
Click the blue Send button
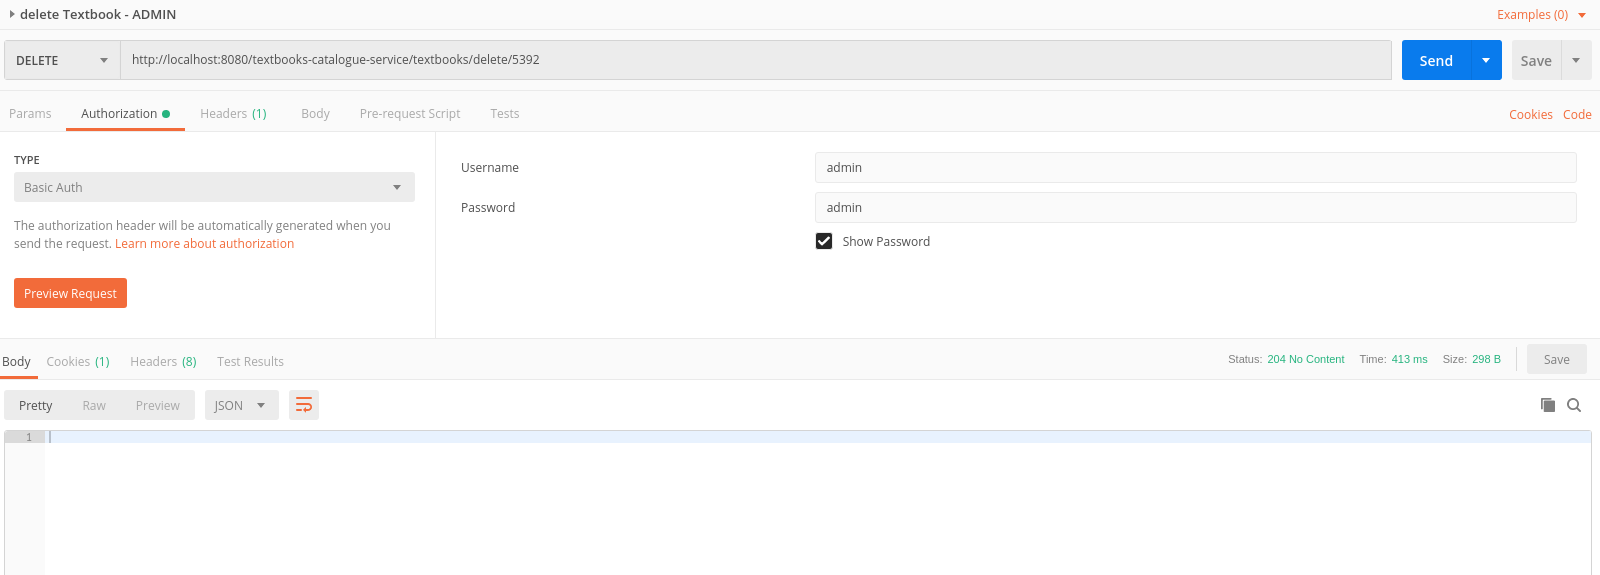pyautogui.click(x=1436, y=60)
